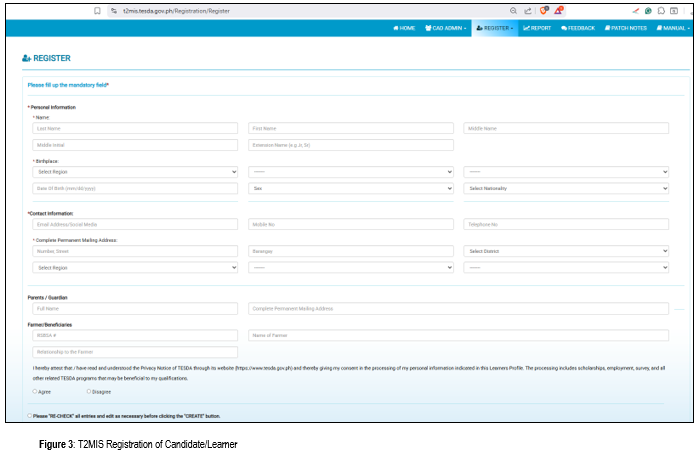
Task: Click the Brave rewards triangle icon
Action: tap(560, 10)
